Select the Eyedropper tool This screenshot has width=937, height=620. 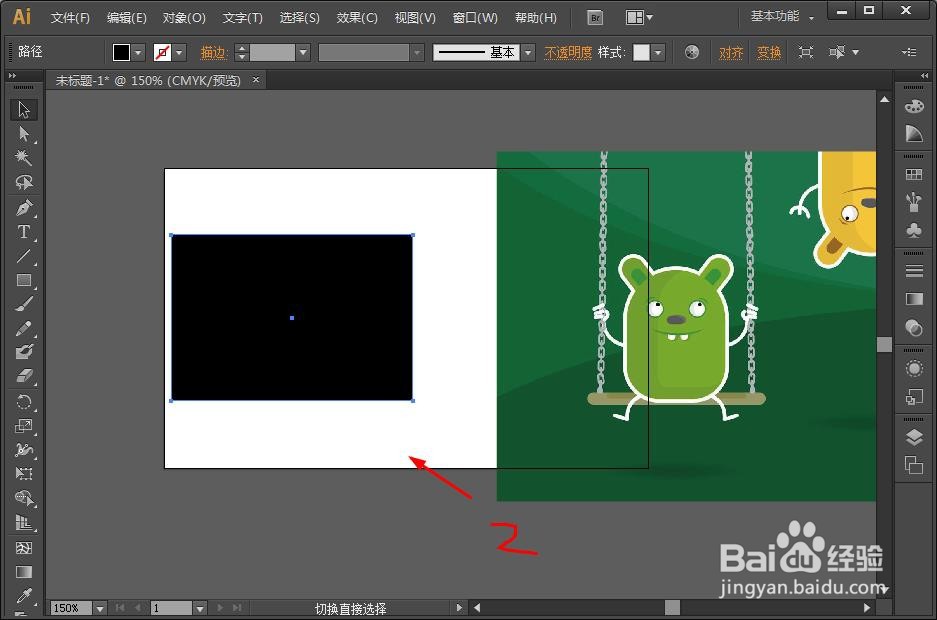[x=24, y=596]
